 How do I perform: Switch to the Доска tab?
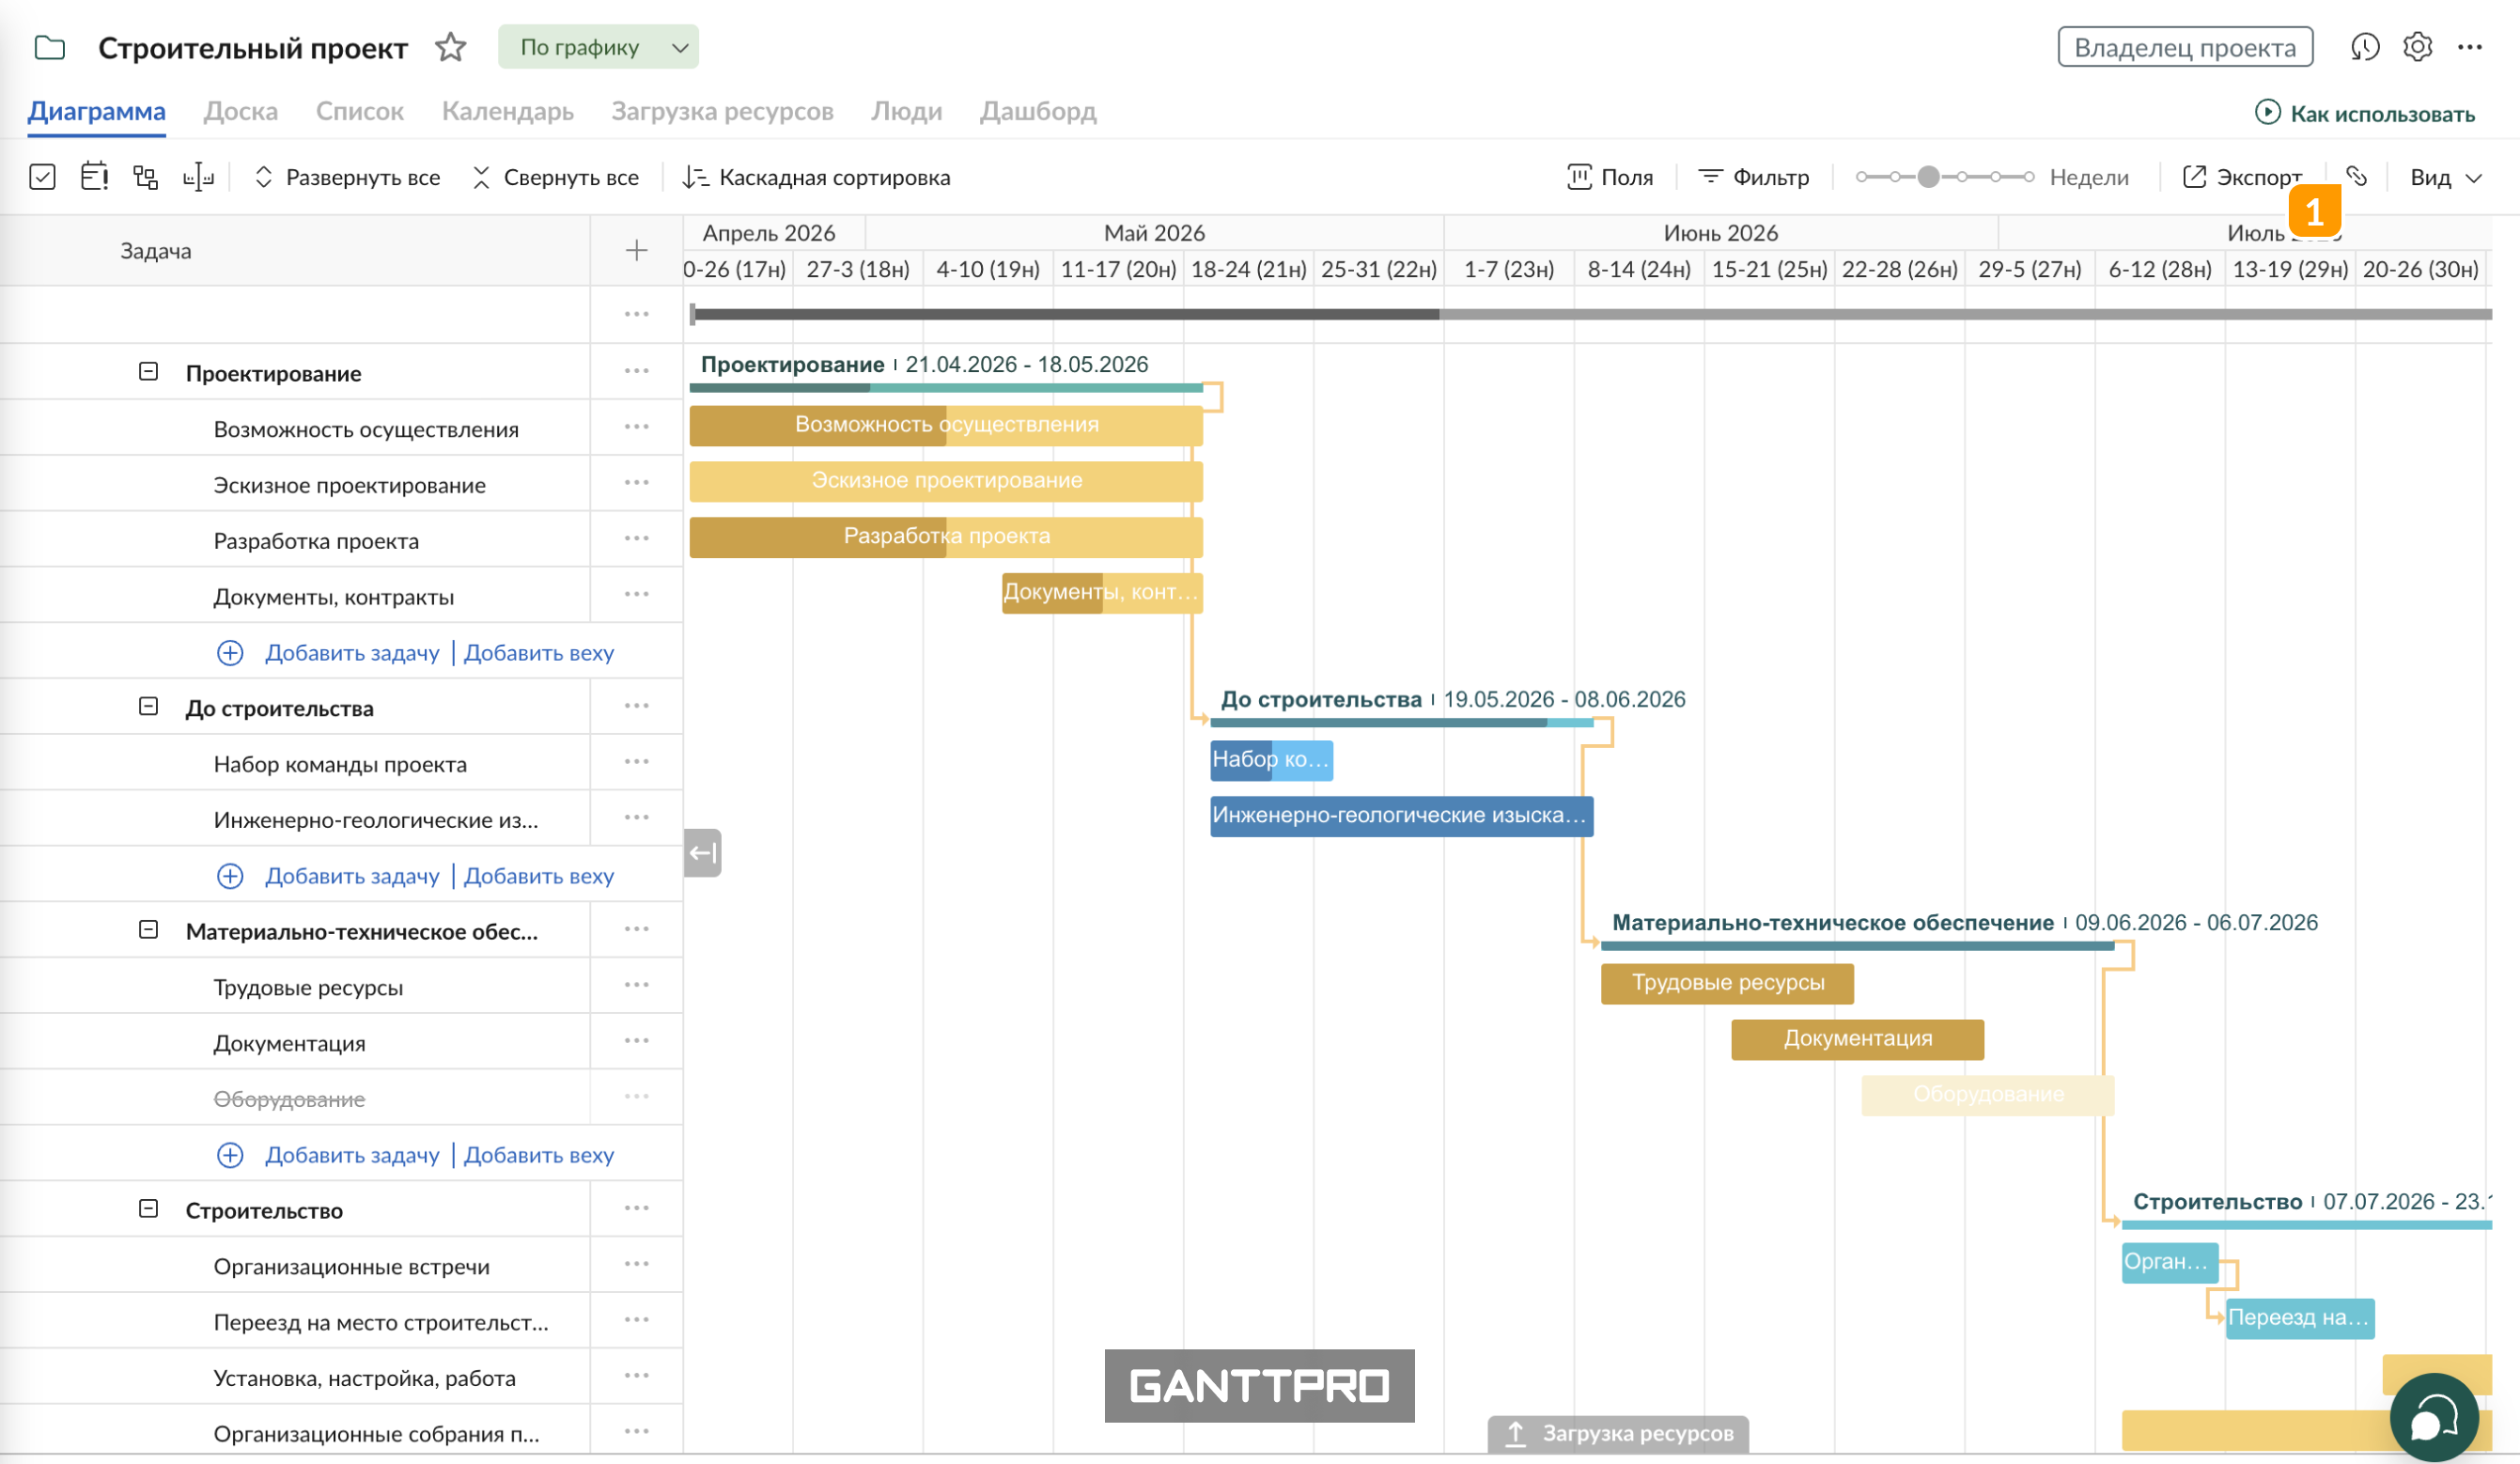click(x=240, y=111)
